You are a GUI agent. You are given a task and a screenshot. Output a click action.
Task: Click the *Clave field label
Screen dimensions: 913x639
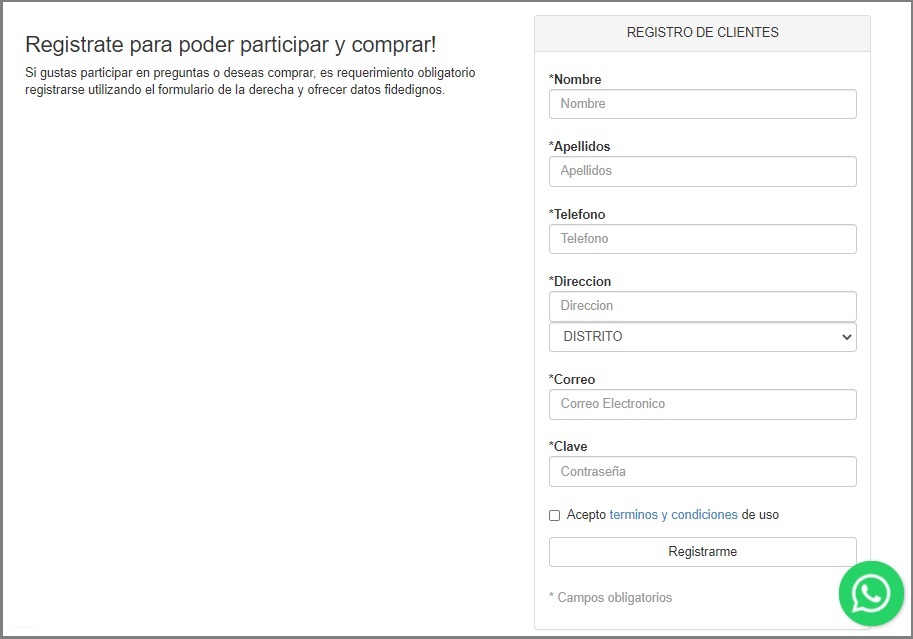tap(568, 447)
